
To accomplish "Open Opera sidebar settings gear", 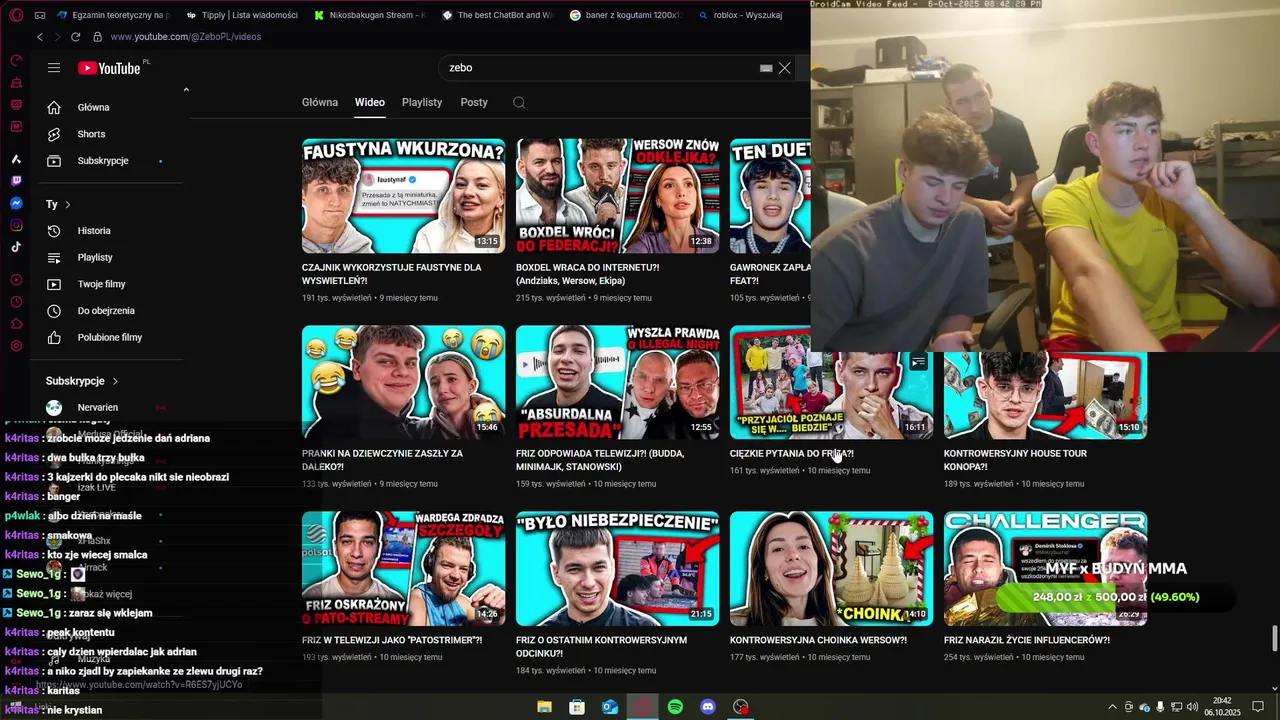I will [16, 346].
